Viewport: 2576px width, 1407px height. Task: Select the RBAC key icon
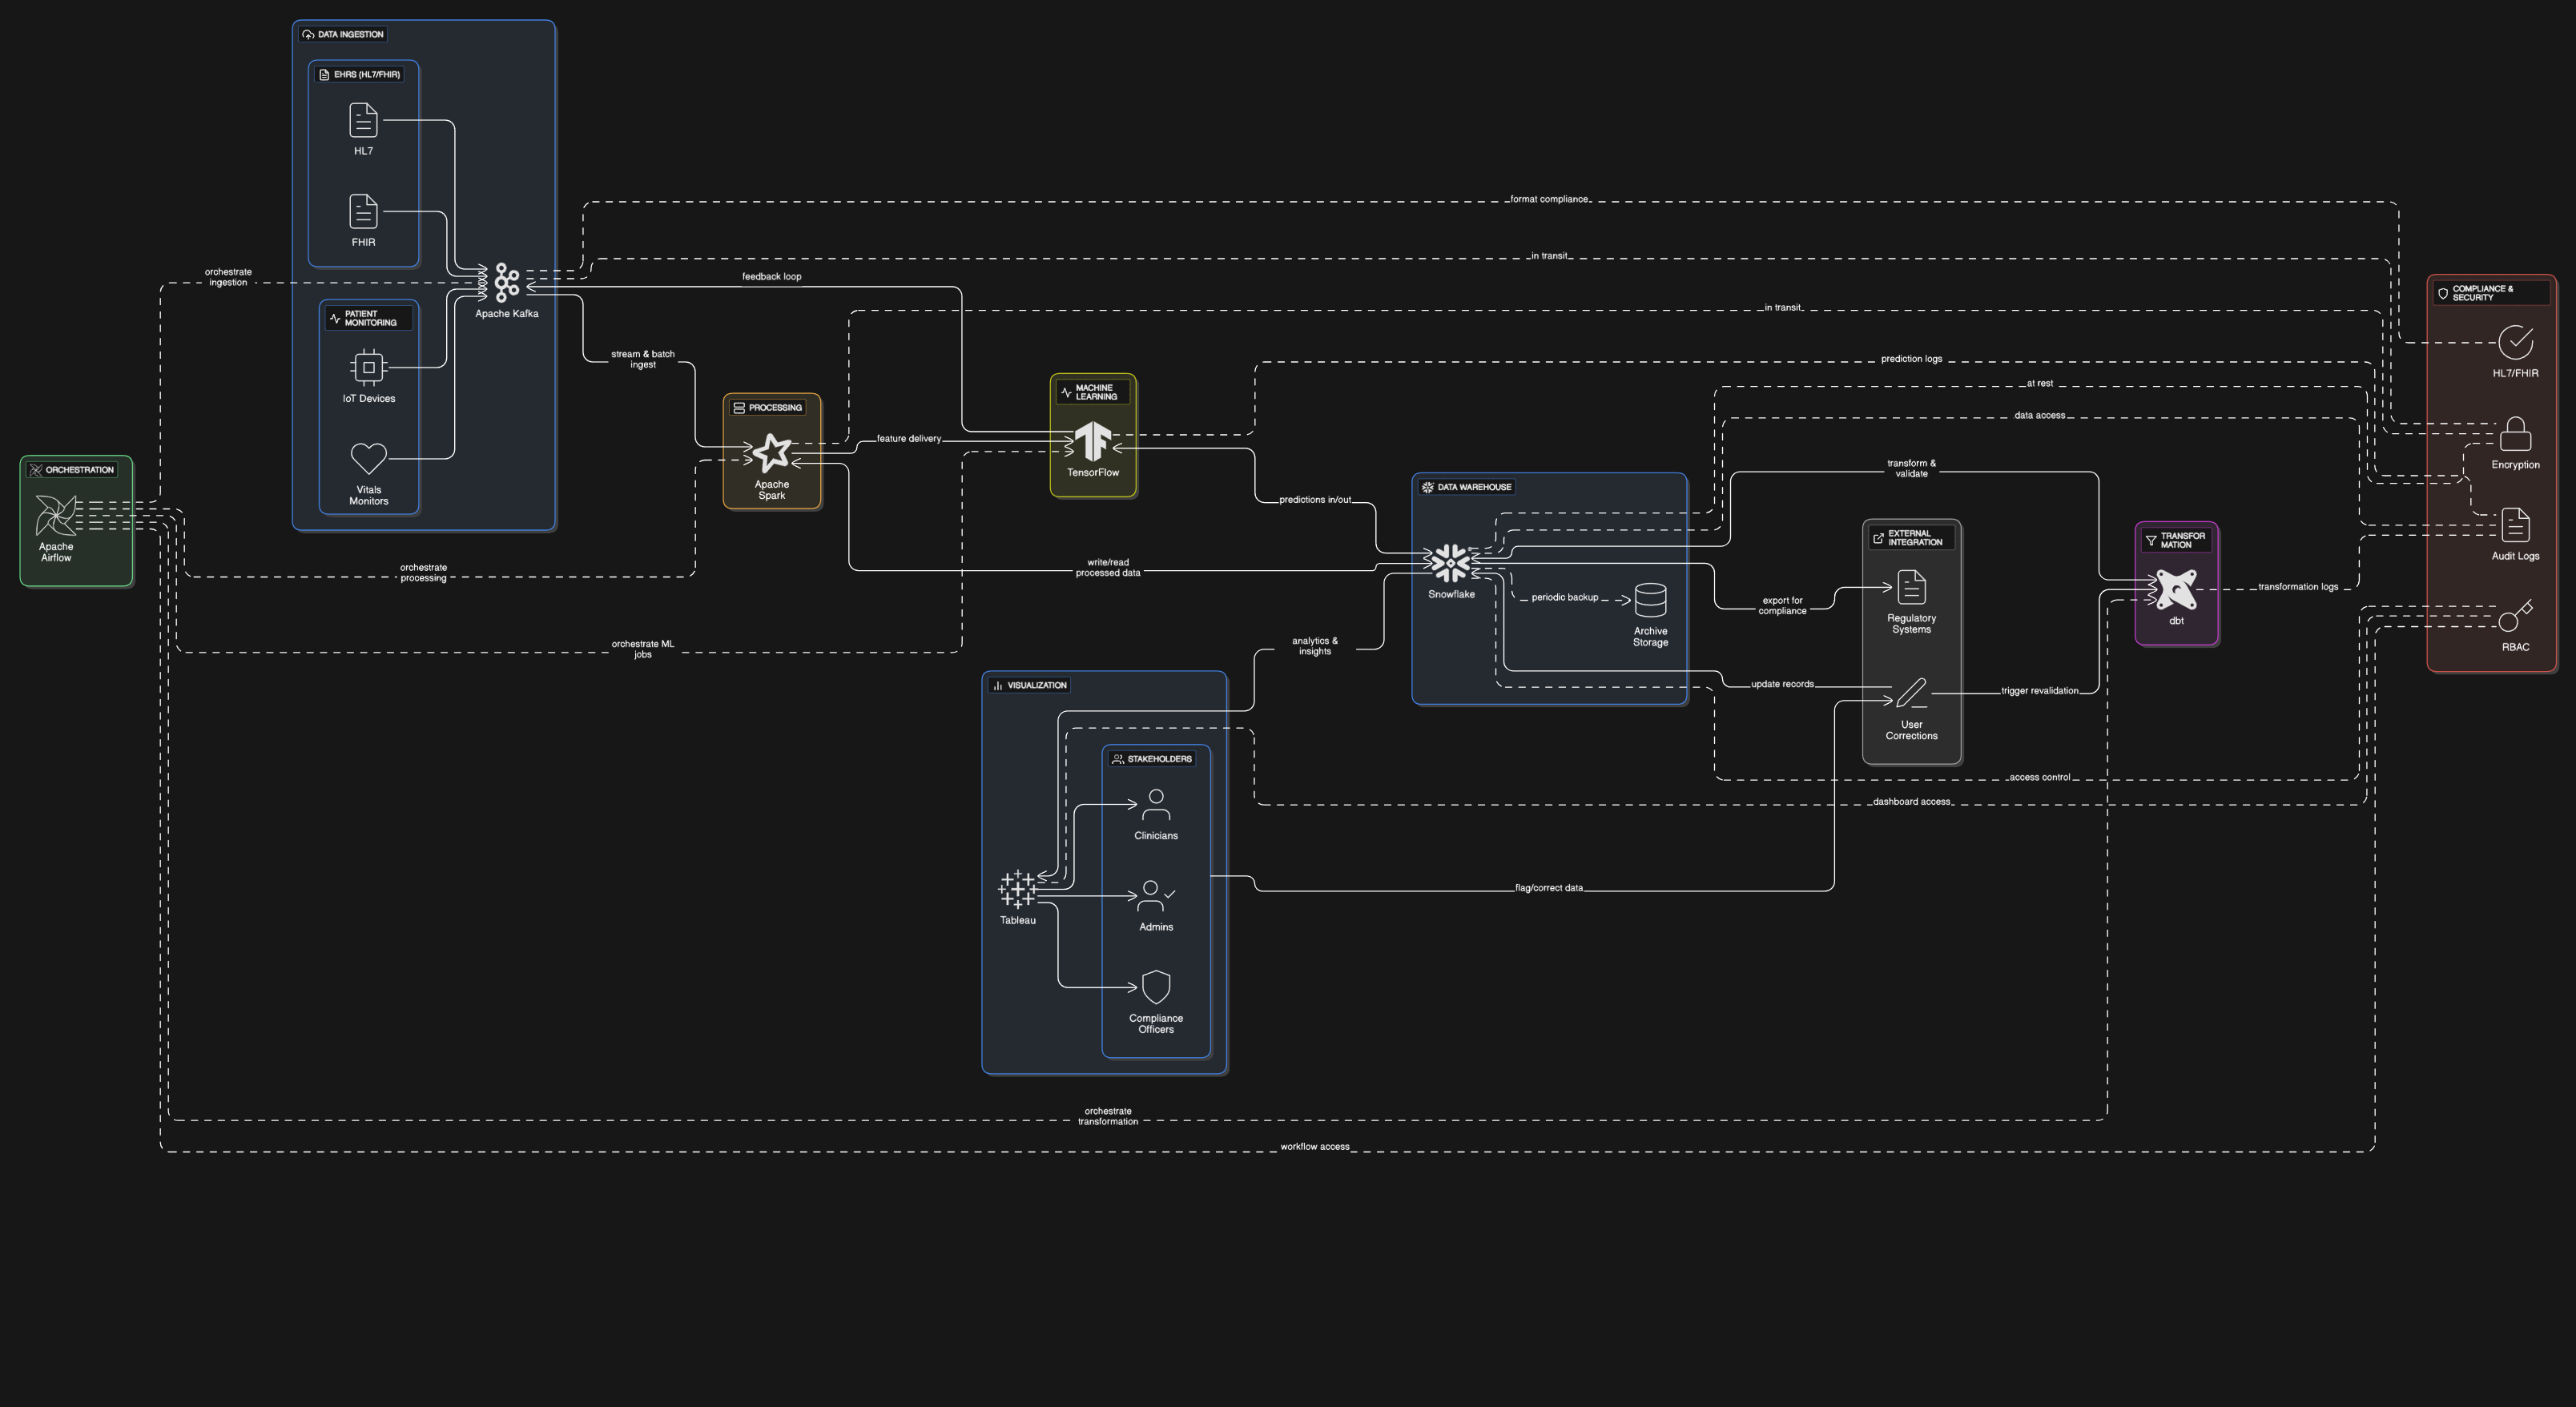coord(2515,617)
